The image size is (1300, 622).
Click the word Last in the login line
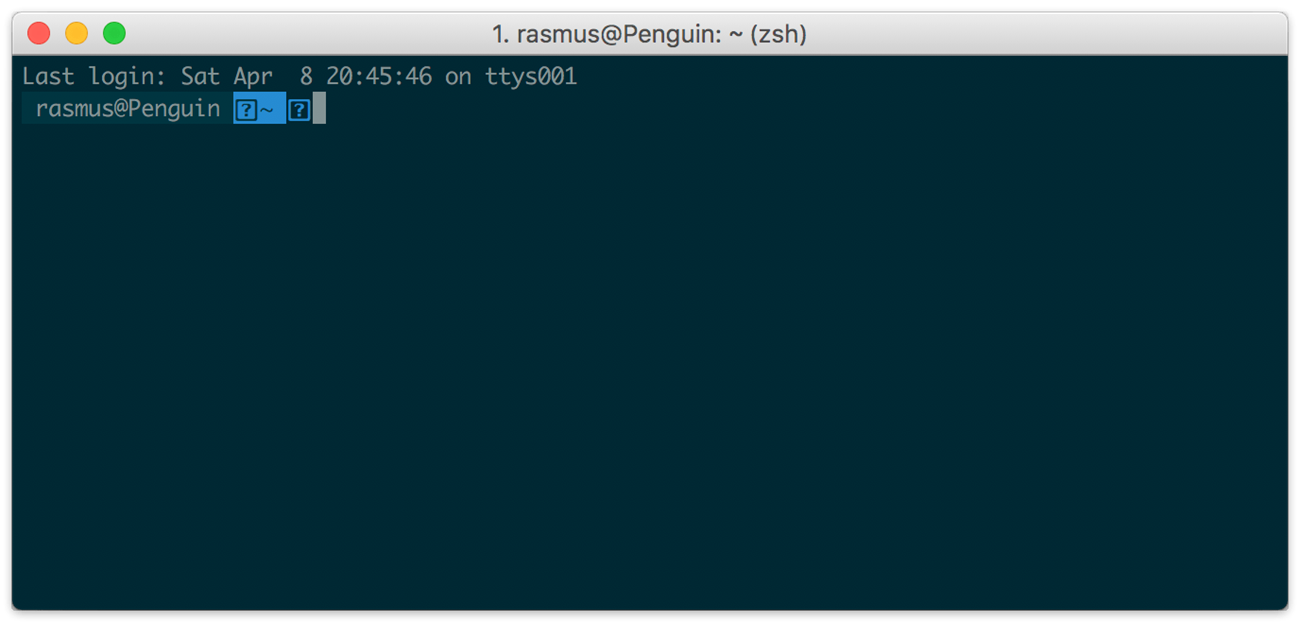pyautogui.click(x=48, y=77)
